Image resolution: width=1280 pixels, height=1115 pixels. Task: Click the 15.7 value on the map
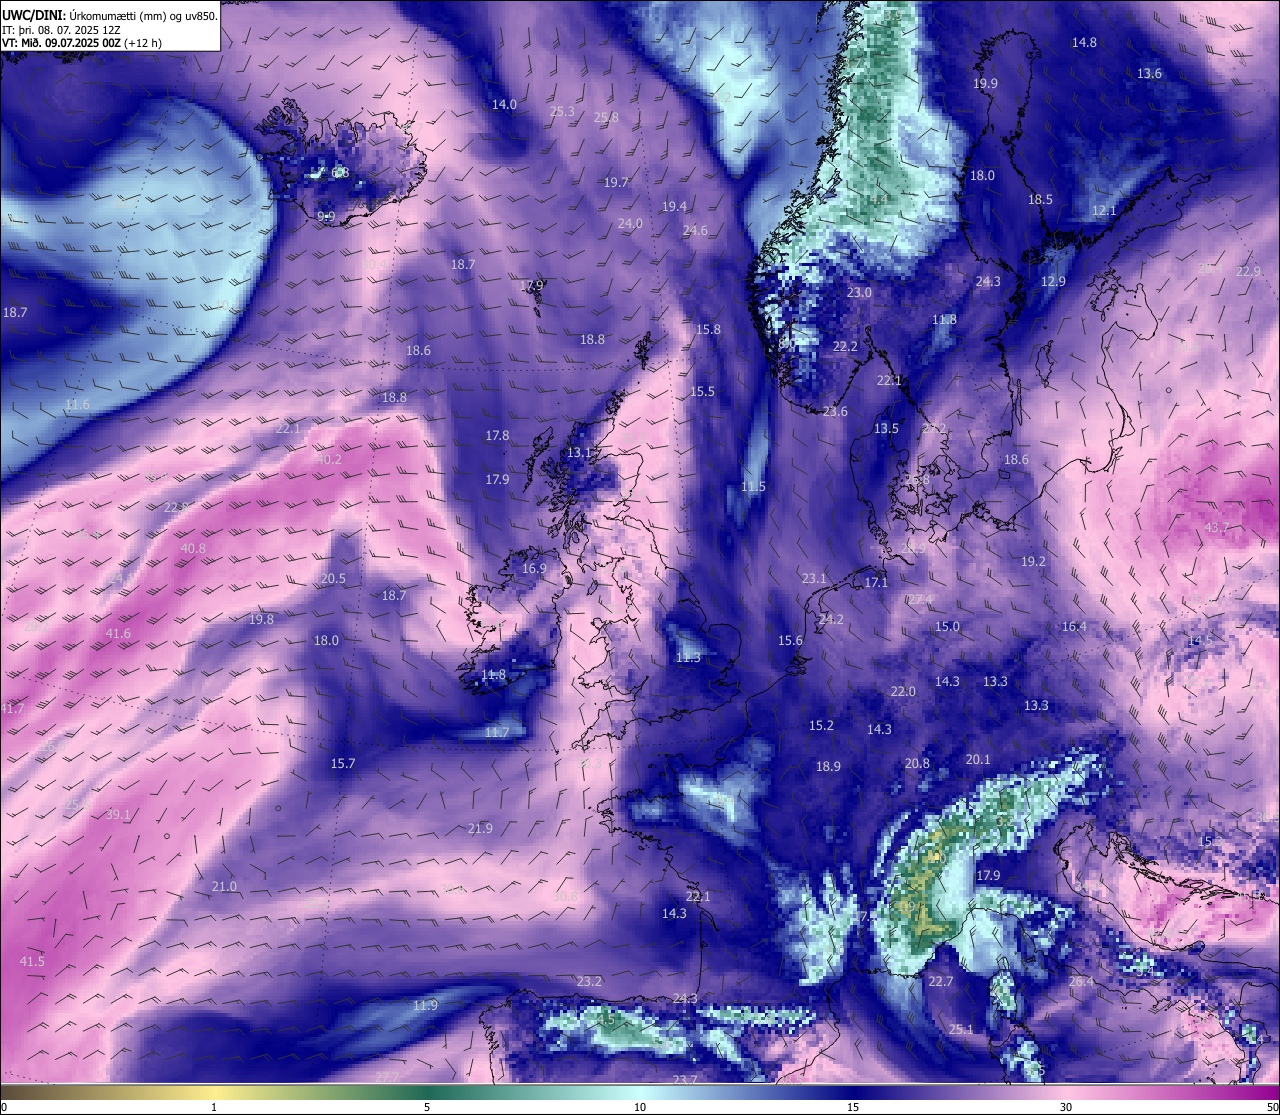pyautogui.click(x=342, y=764)
